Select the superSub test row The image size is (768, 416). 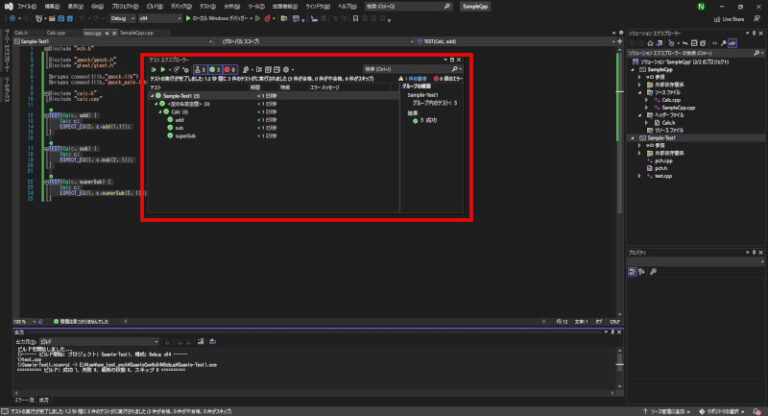tap(274, 136)
